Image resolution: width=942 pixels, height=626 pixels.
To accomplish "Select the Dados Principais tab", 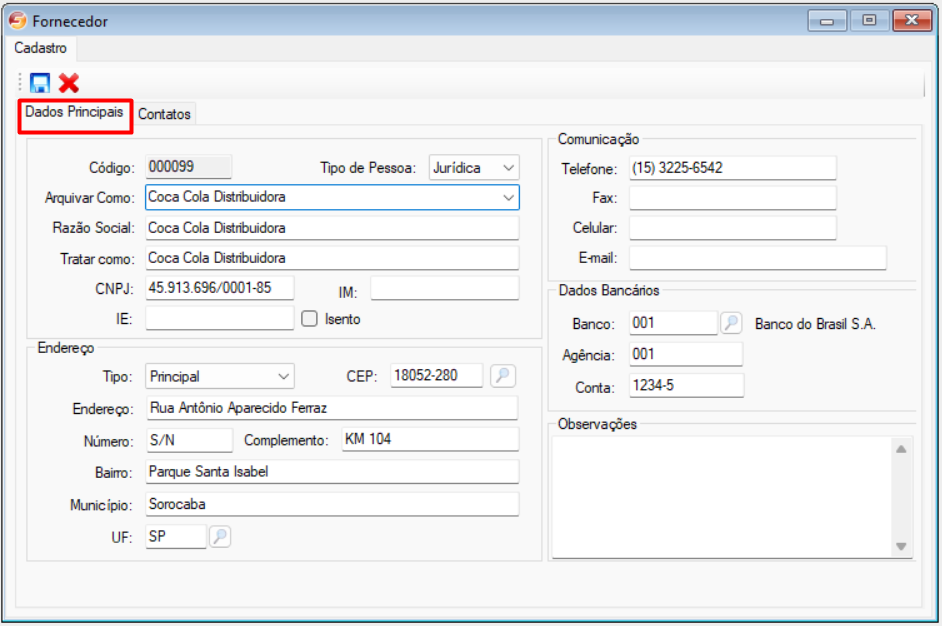I will (x=74, y=112).
